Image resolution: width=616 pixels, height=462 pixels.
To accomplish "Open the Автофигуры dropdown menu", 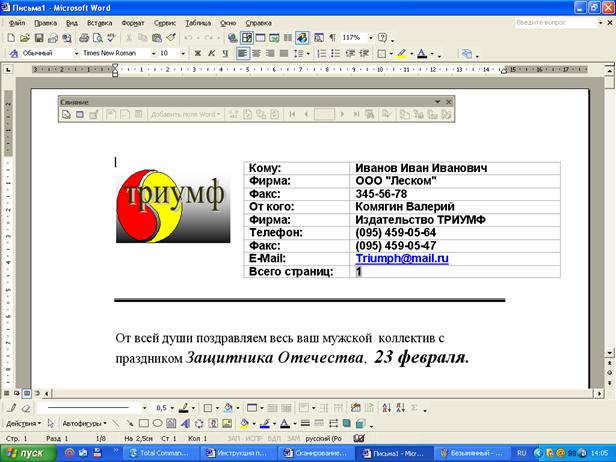I will 84,423.
